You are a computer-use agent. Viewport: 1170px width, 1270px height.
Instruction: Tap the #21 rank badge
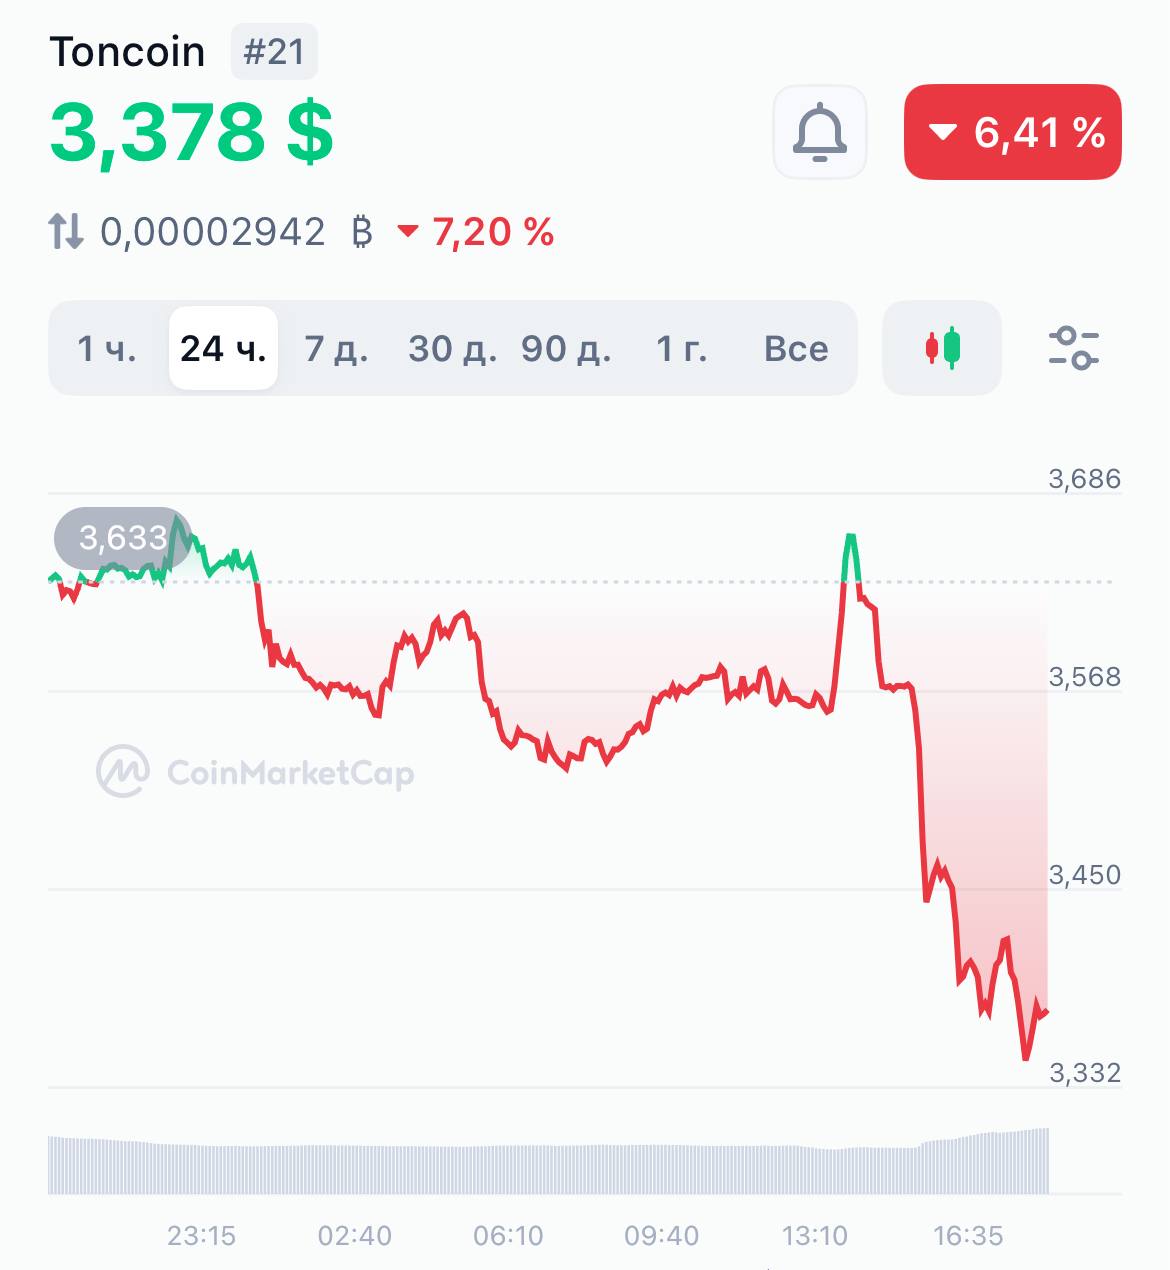(274, 52)
